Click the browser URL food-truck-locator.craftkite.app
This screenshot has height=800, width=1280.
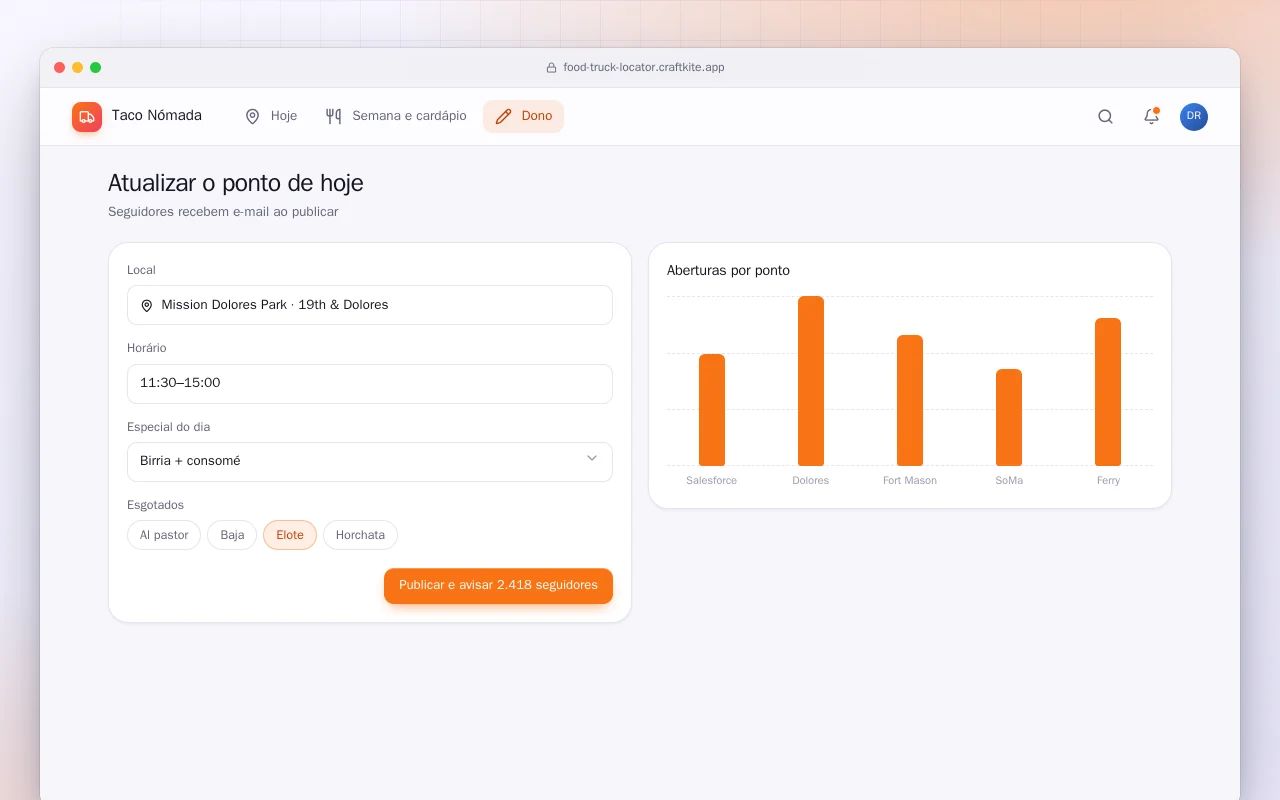644,68
